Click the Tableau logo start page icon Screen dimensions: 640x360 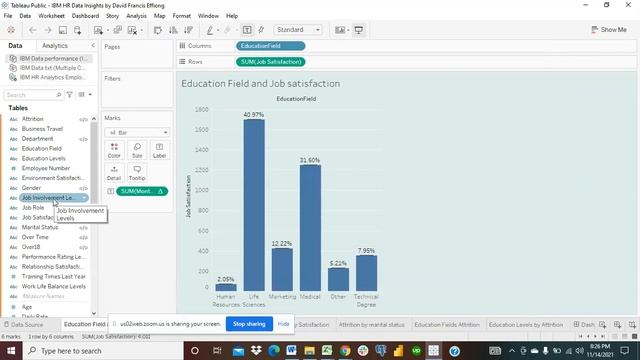[11, 30]
